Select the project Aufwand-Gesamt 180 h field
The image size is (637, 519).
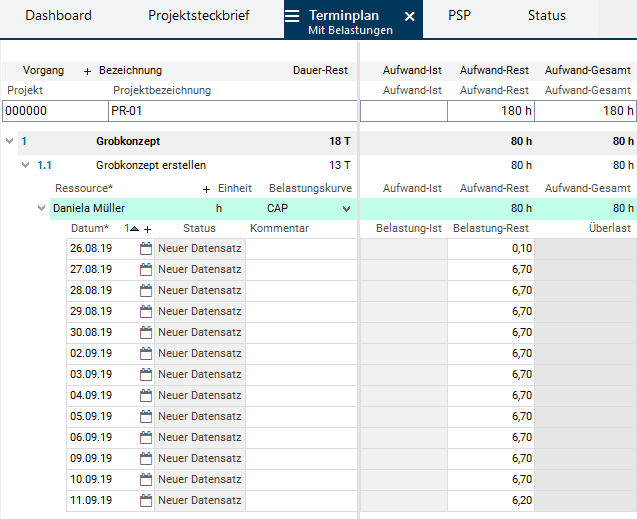586,111
